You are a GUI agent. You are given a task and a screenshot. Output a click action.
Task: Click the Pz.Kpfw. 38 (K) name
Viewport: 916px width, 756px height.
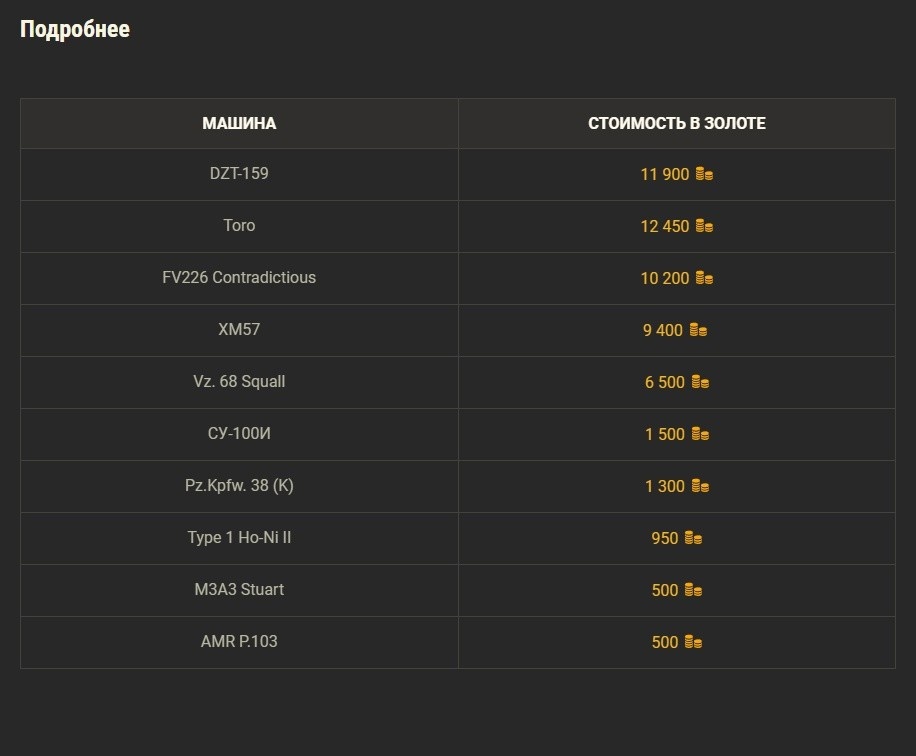[239, 486]
